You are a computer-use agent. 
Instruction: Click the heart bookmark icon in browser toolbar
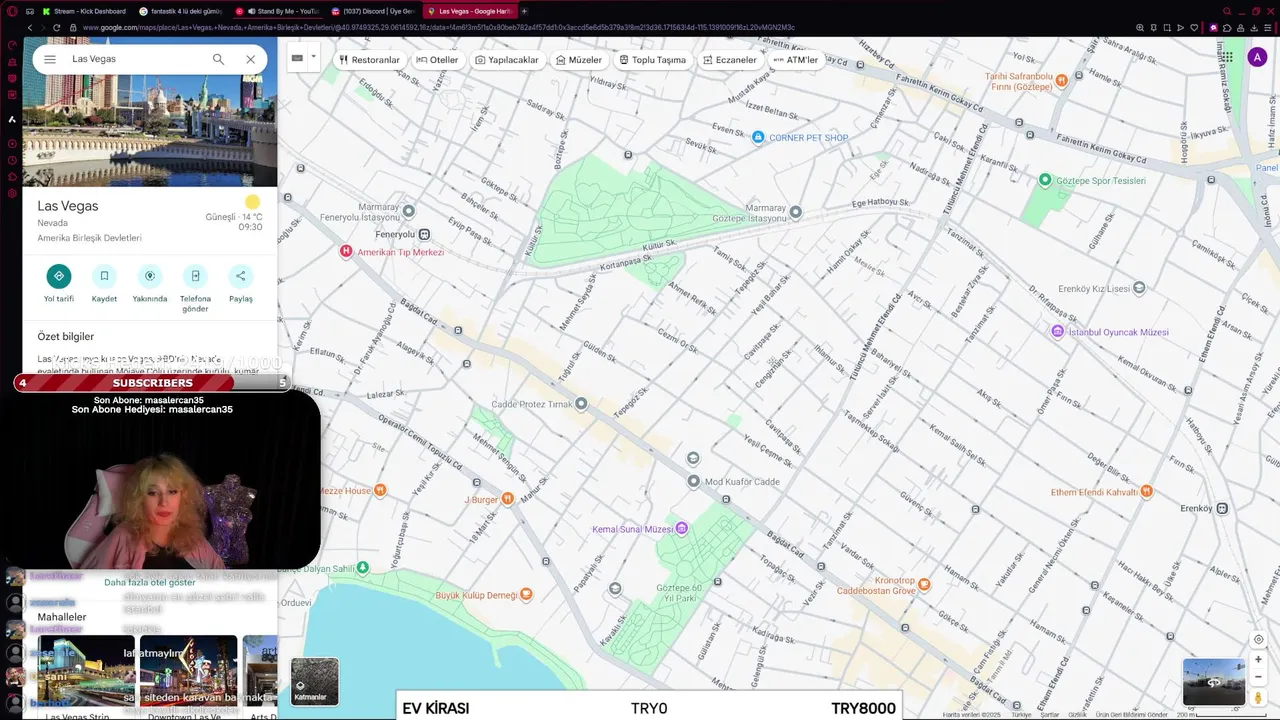click(x=1194, y=28)
